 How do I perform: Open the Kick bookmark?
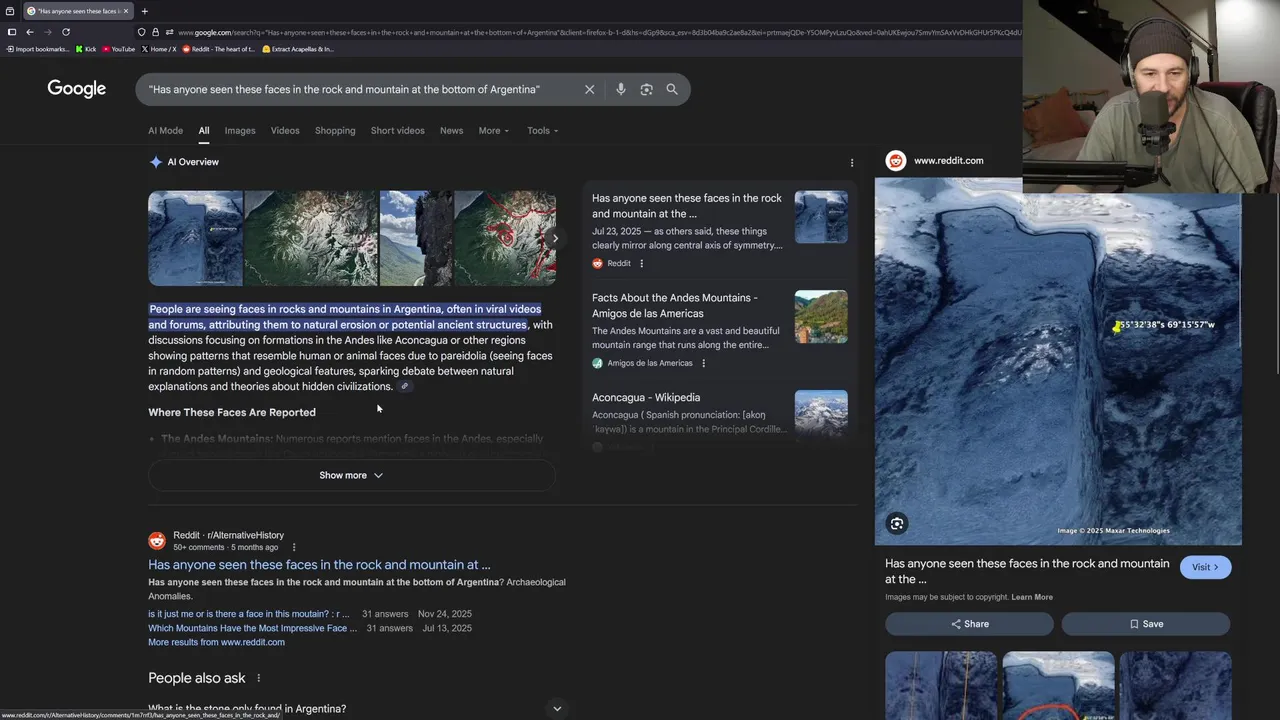point(86,49)
